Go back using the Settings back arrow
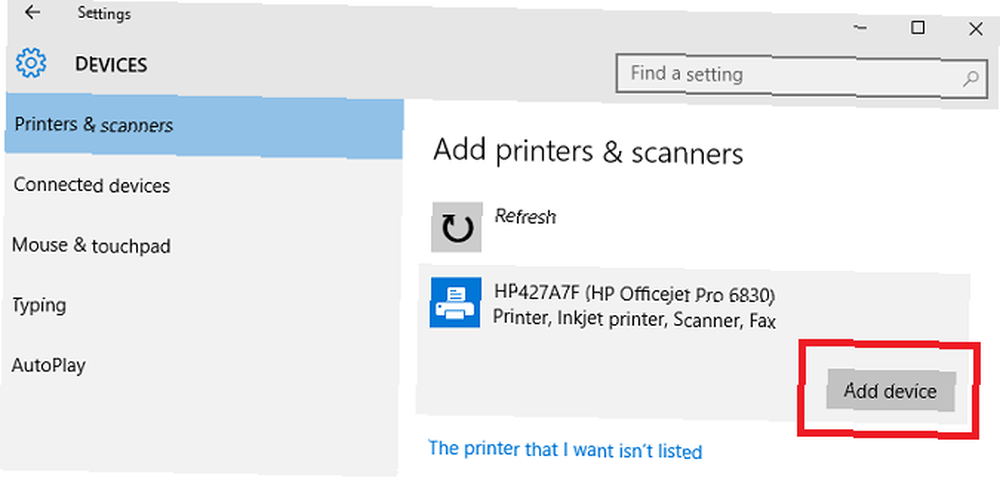 32,13
